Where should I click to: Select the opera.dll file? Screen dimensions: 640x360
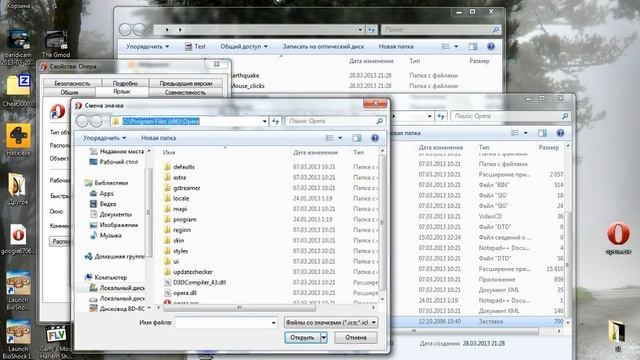[x=185, y=293]
